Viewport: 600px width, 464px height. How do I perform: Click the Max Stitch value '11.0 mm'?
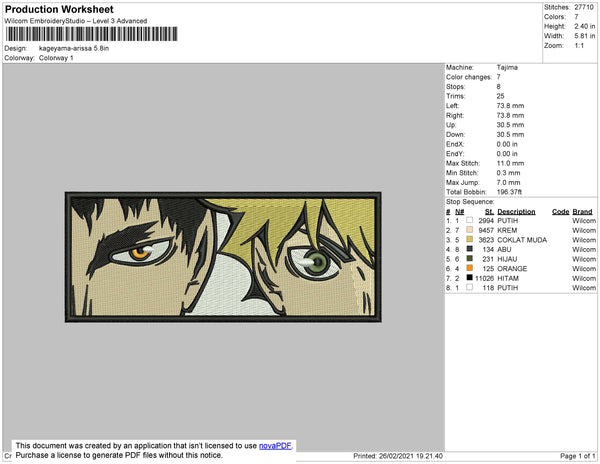(x=510, y=163)
